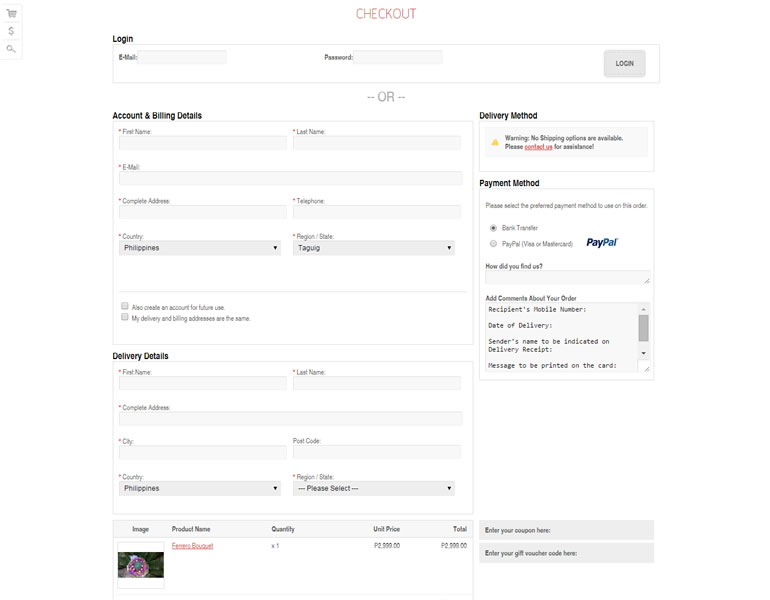Expand delivery Region '--- Please Select ---' dropdown
This screenshot has height=600, width=770.
tap(373, 489)
